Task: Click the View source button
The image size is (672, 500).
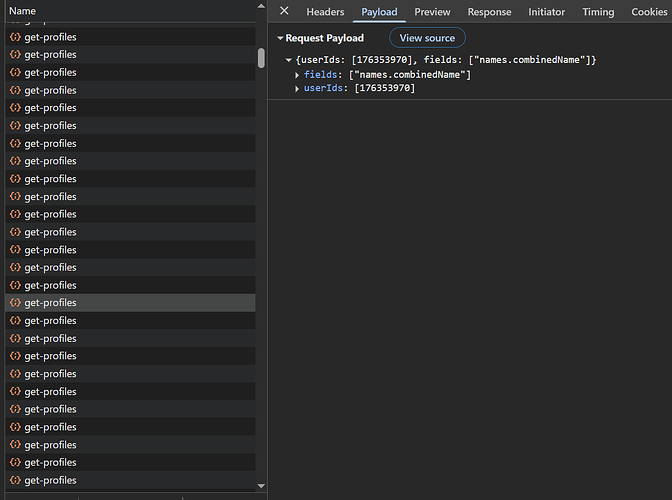Action: (427, 38)
